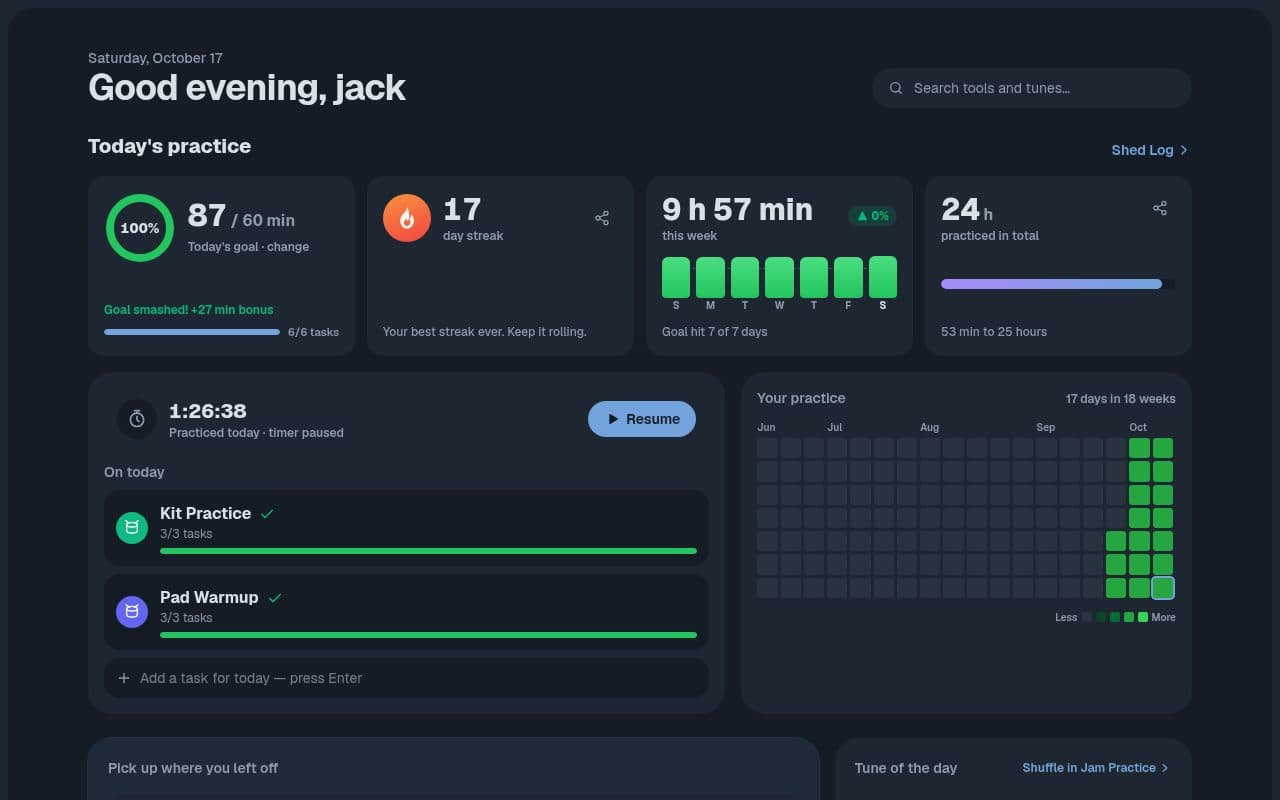Image resolution: width=1280 pixels, height=800 pixels.
Task: Click the 17 days in 18 weeks text
Action: pyautogui.click(x=1121, y=399)
